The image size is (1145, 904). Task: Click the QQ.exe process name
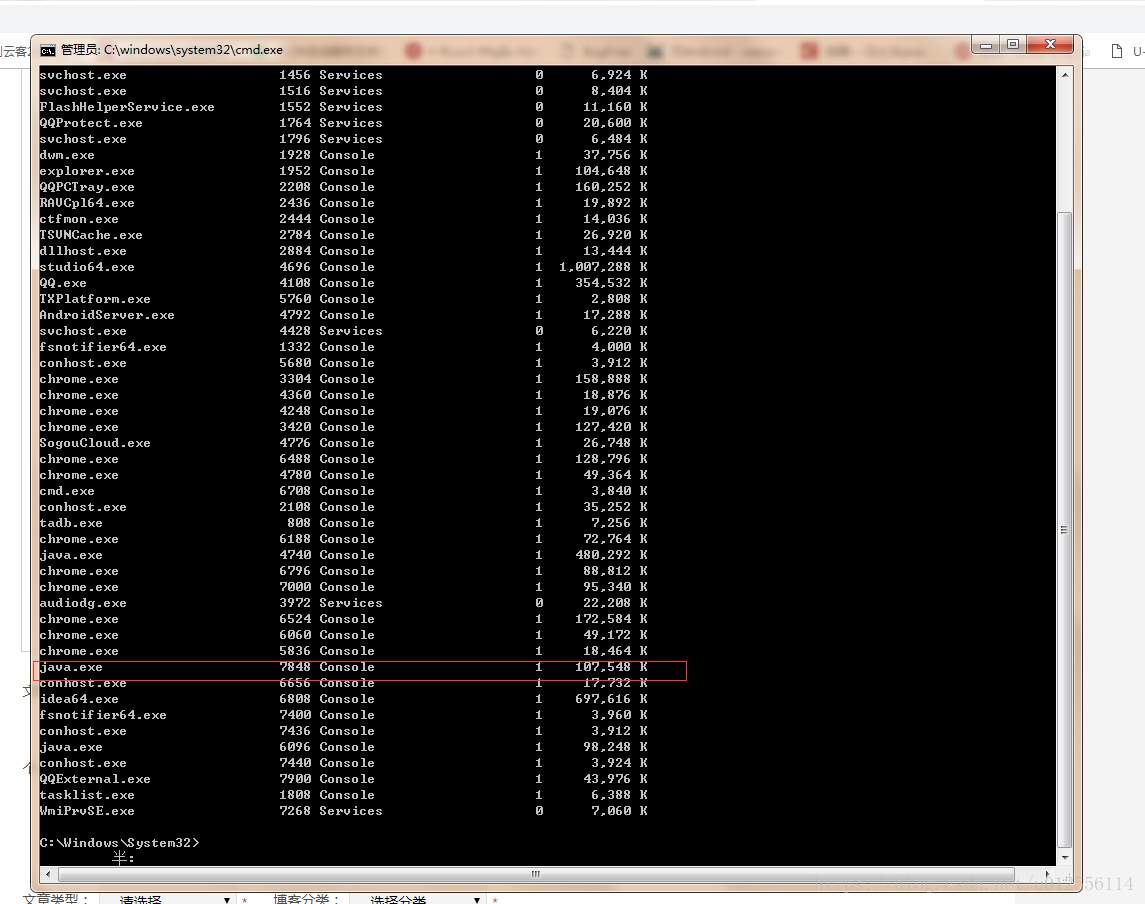pos(63,283)
